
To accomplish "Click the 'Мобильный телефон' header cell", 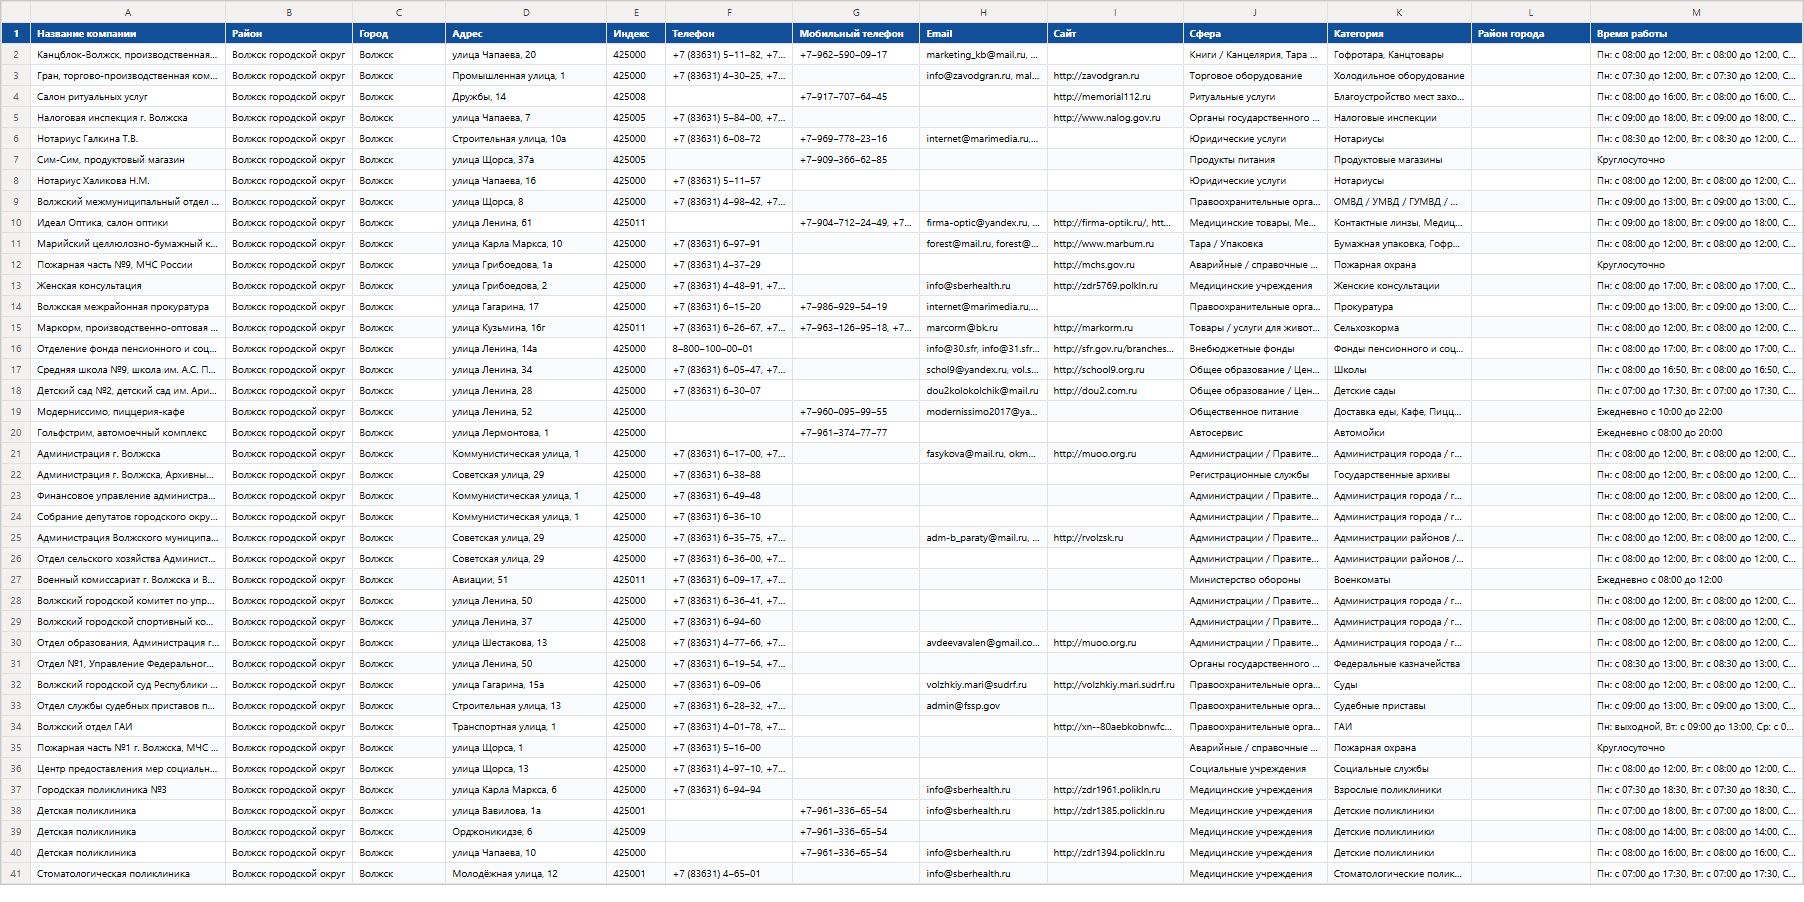I will point(856,33).
